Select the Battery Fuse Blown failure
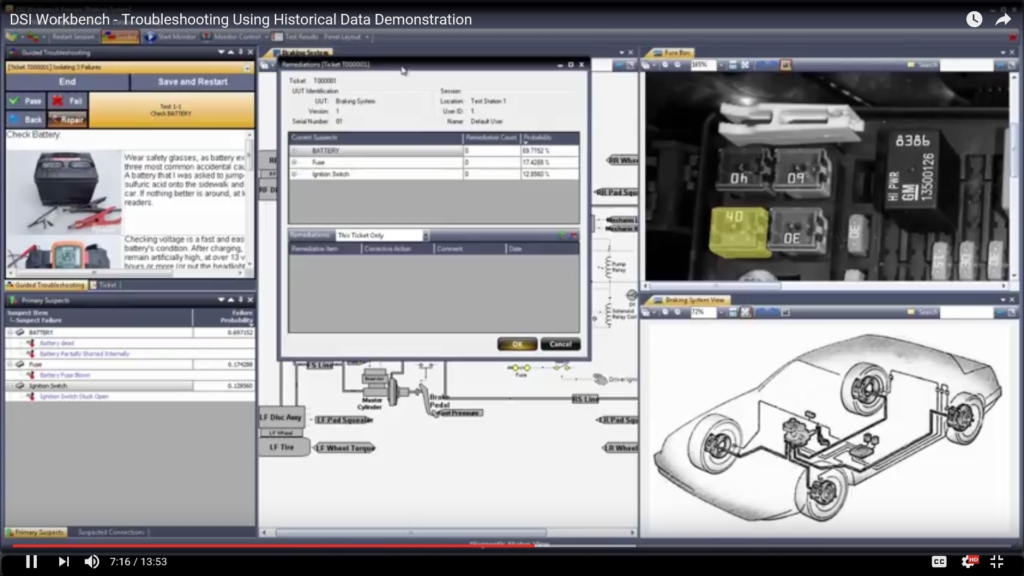This screenshot has height=576, width=1024. [x=65, y=376]
